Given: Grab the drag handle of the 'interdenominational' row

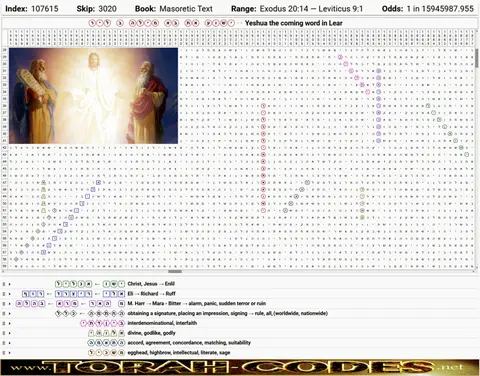Looking at the screenshot, I should point(4,323).
